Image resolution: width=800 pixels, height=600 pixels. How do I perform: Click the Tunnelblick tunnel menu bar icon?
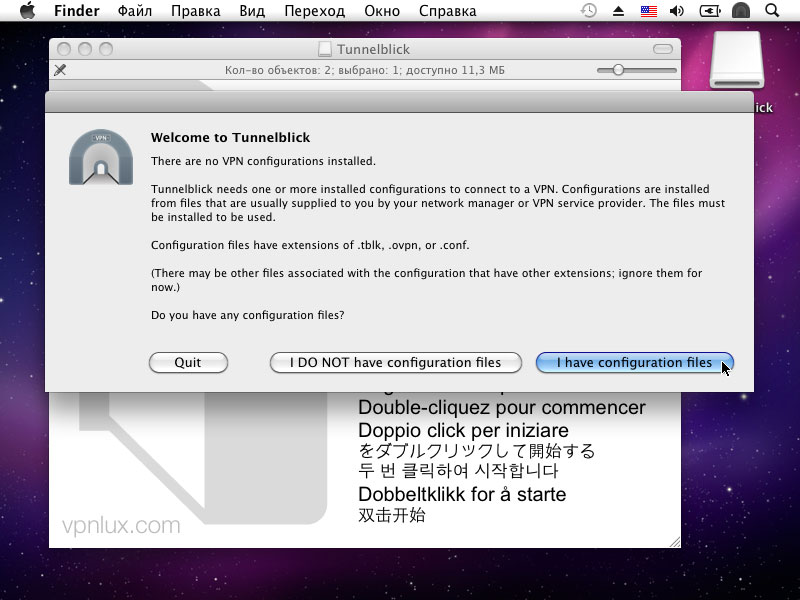[741, 10]
